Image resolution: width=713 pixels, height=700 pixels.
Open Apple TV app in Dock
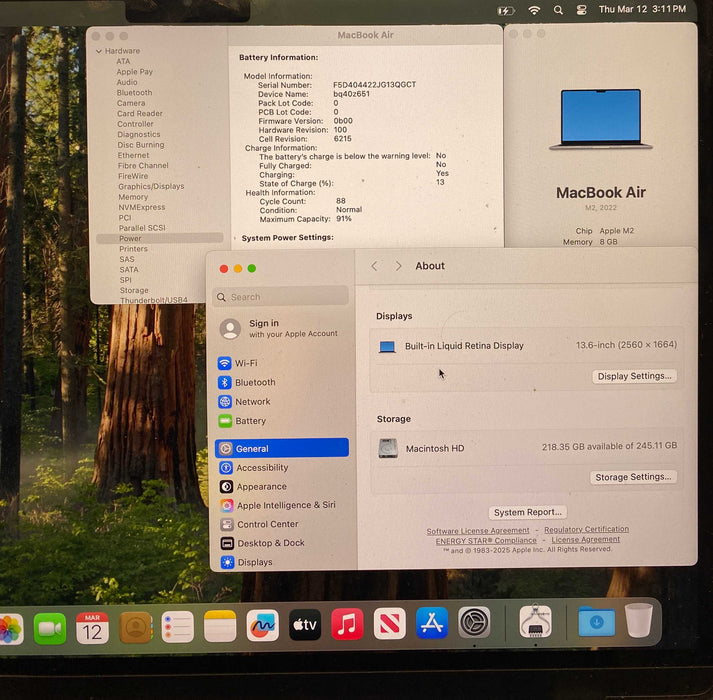point(305,624)
